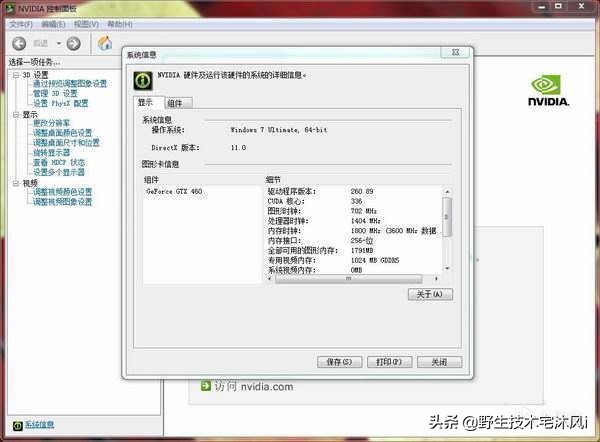The image size is (600, 442).
Task: Collapse the 视频 tree node
Action: point(16,184)
